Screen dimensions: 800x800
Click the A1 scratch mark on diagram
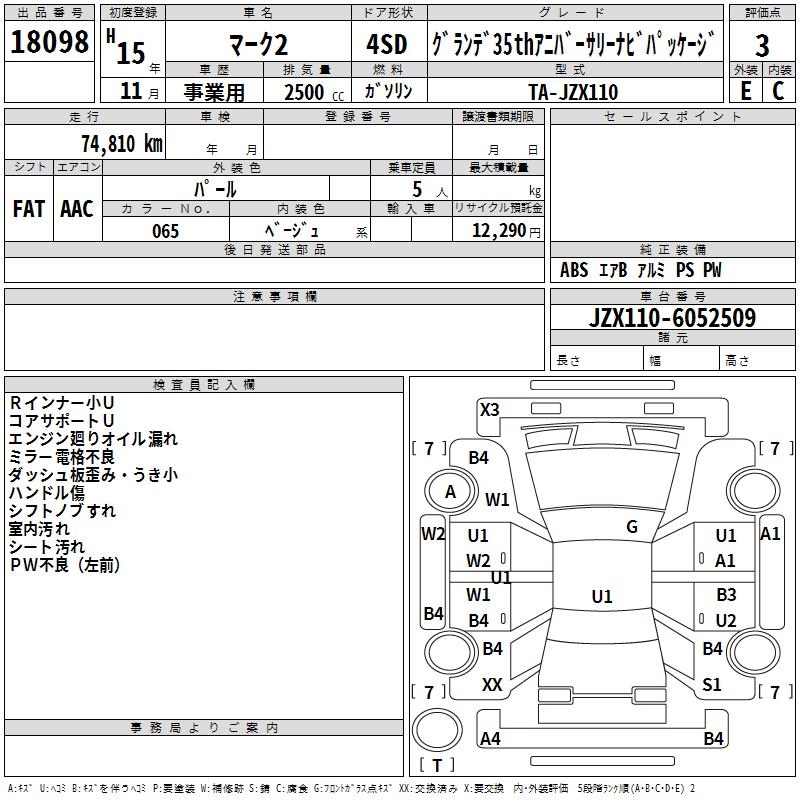tap(725, 561)
